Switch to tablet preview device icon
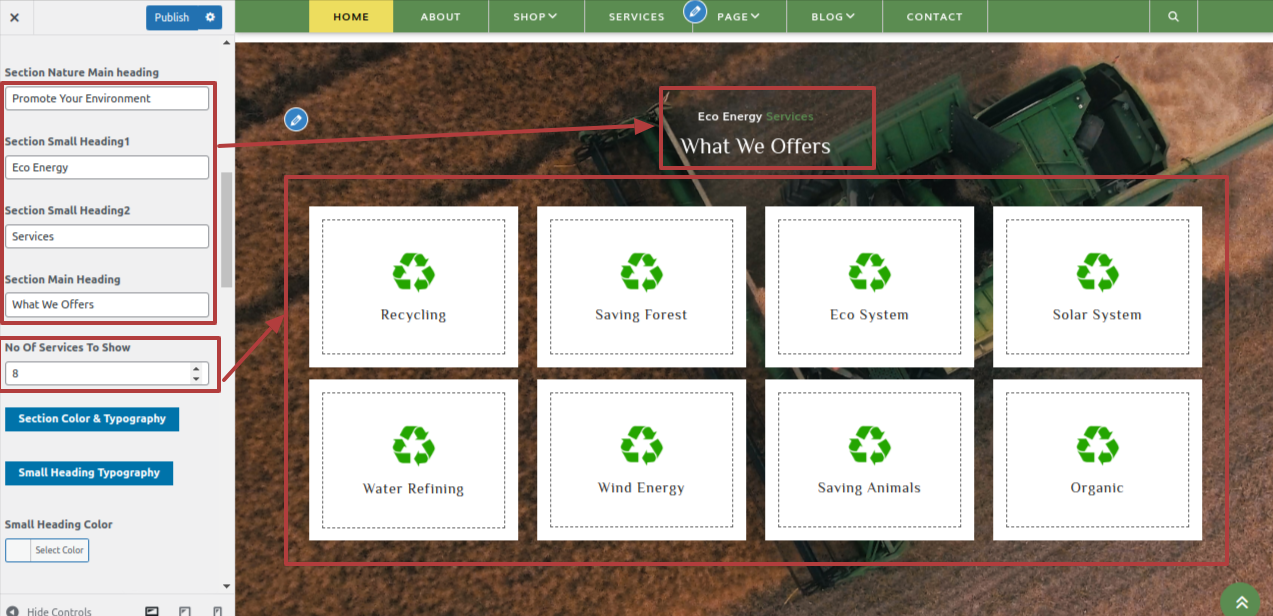This screenshot has width=1273, height=616. point(185,610)
